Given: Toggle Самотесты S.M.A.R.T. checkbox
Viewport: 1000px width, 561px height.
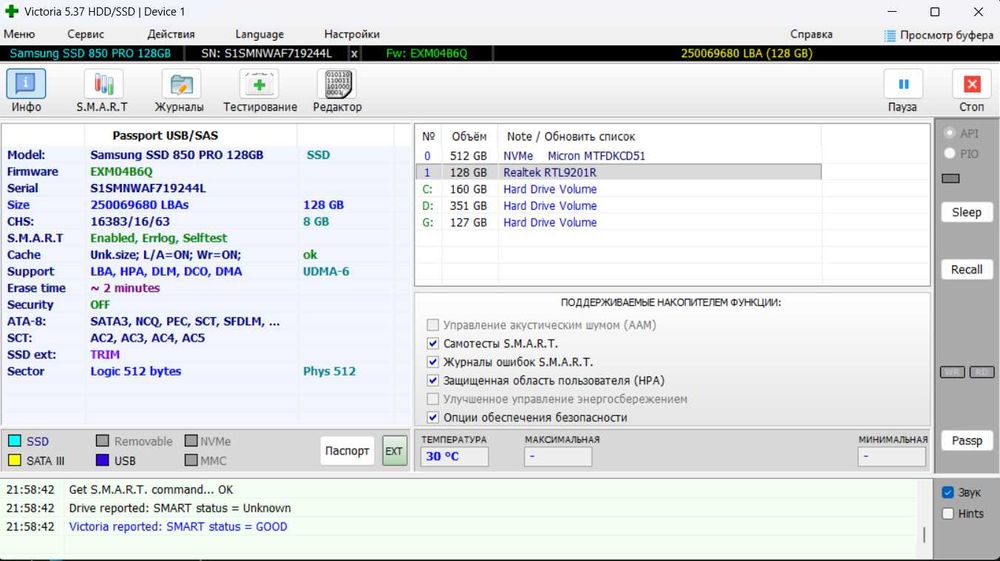Looking at the screenshot, I should 433,344.
